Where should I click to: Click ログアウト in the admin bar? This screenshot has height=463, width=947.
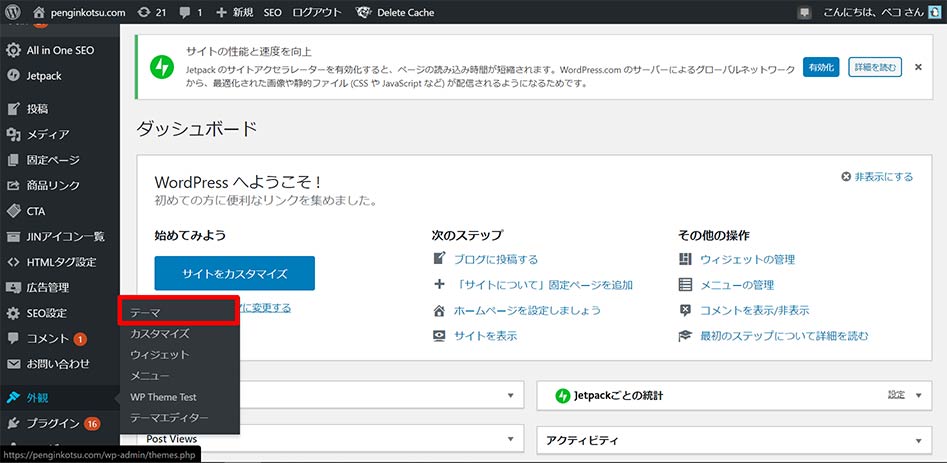click(x=316, y=12)
